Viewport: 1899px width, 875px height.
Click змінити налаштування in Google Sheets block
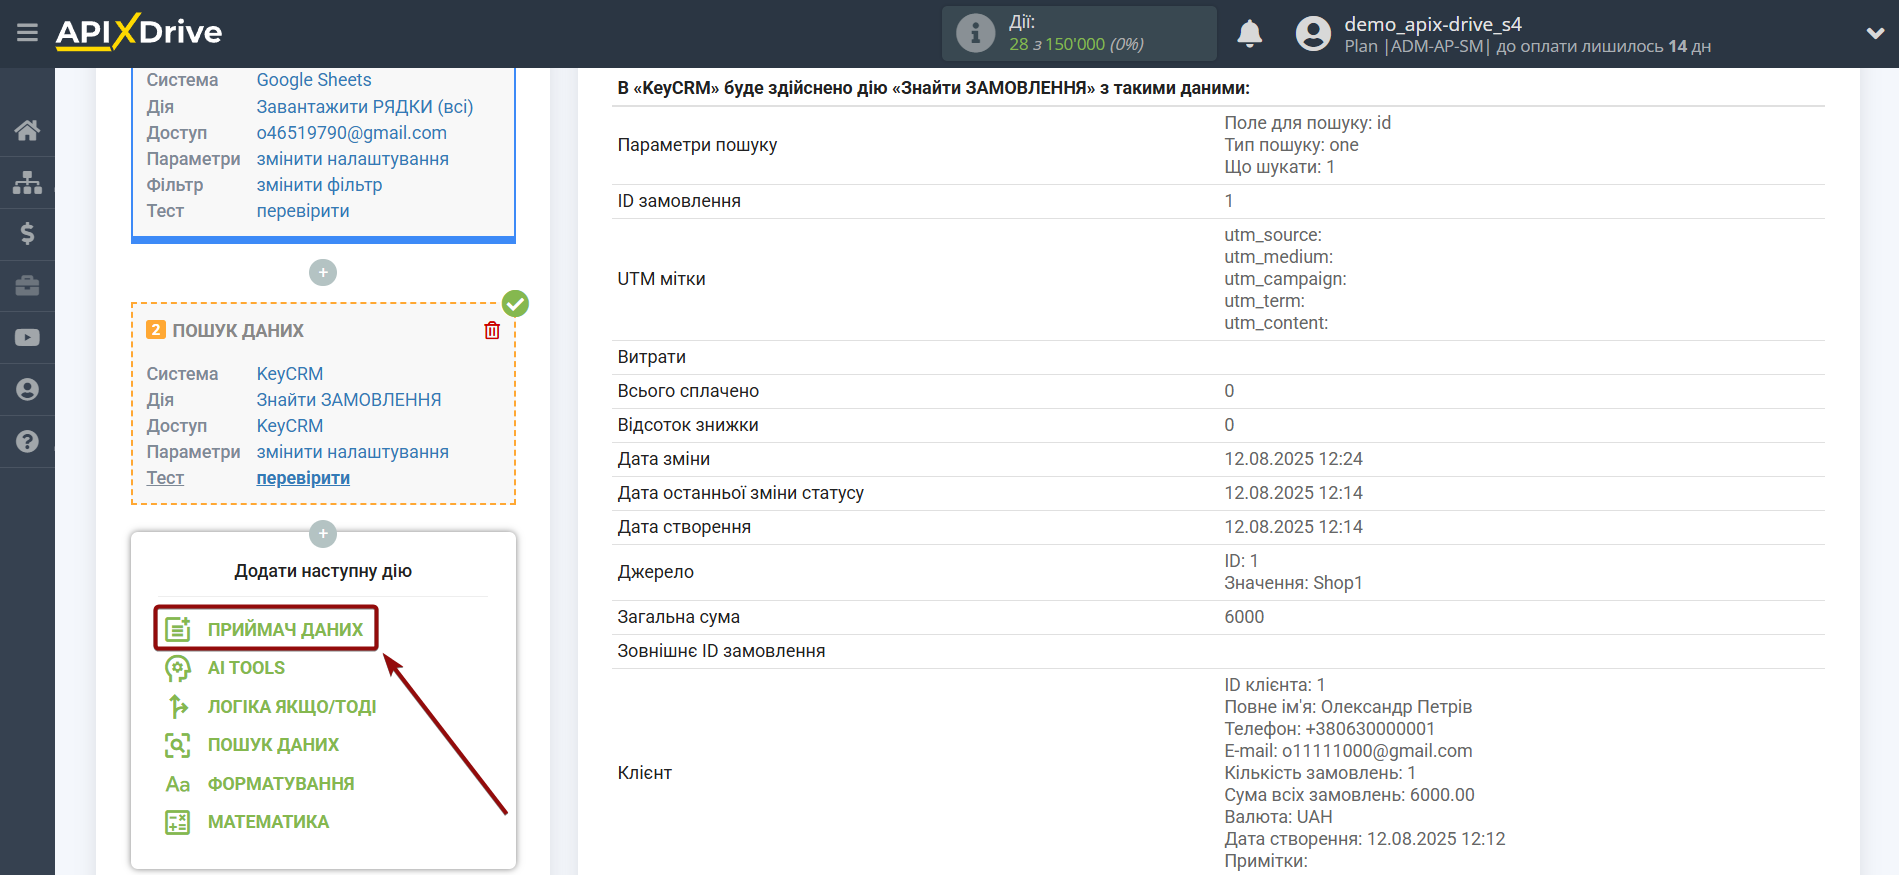(353, 159)
